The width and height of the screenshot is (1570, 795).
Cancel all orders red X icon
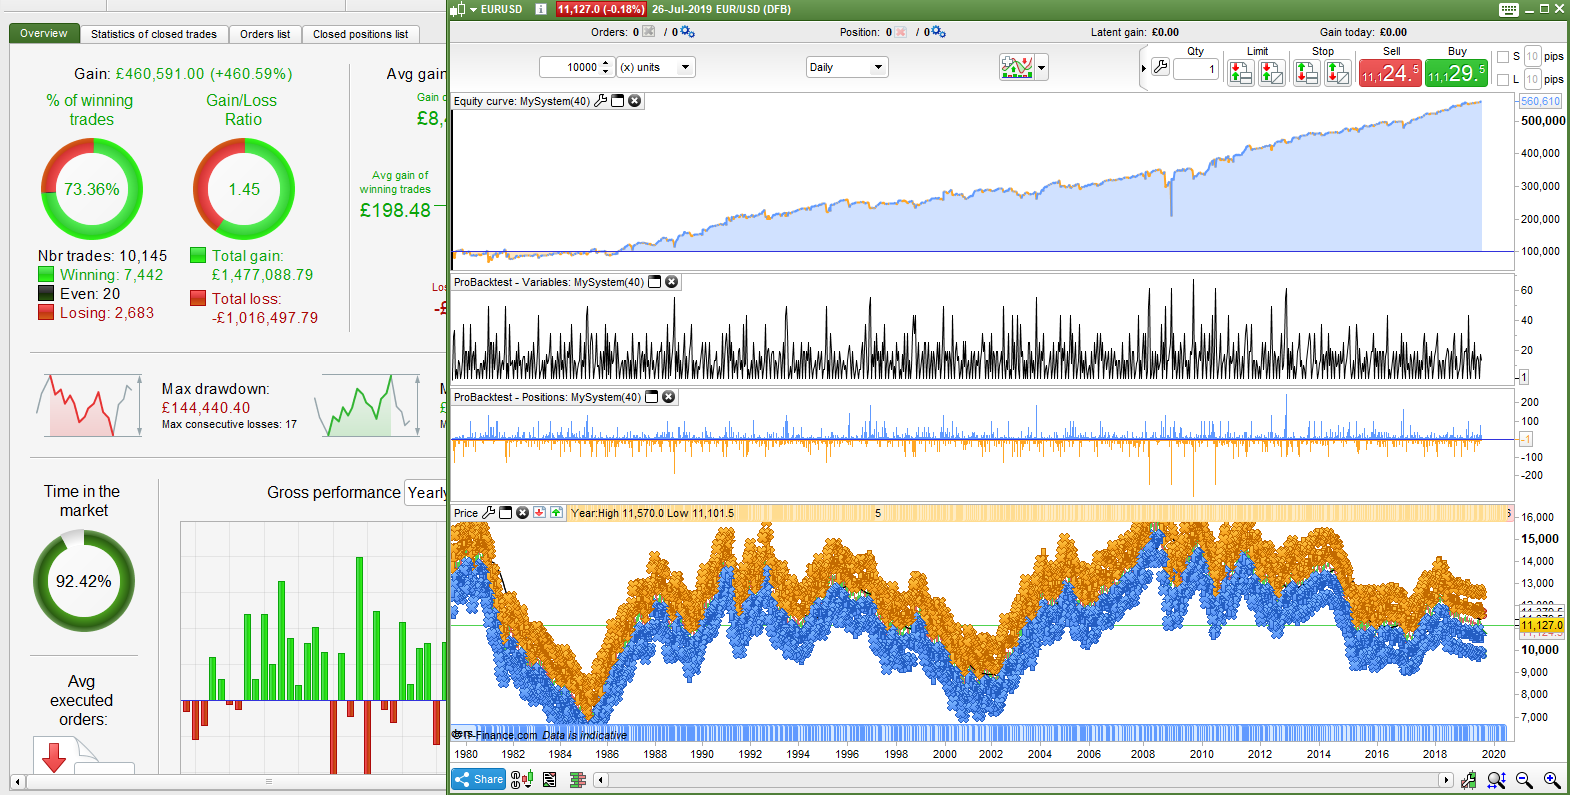pos(649,32)
